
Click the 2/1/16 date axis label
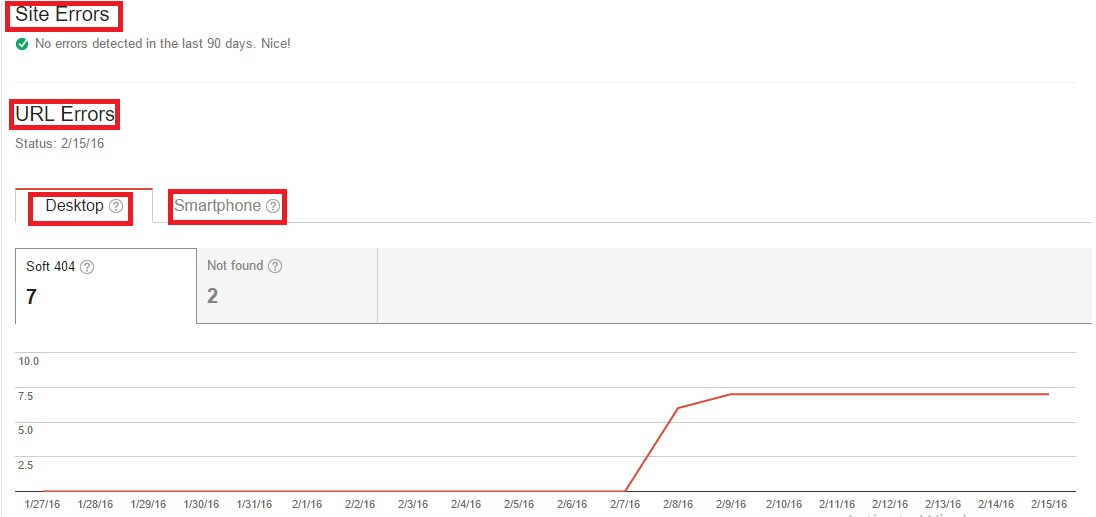(x=307, y=504)
